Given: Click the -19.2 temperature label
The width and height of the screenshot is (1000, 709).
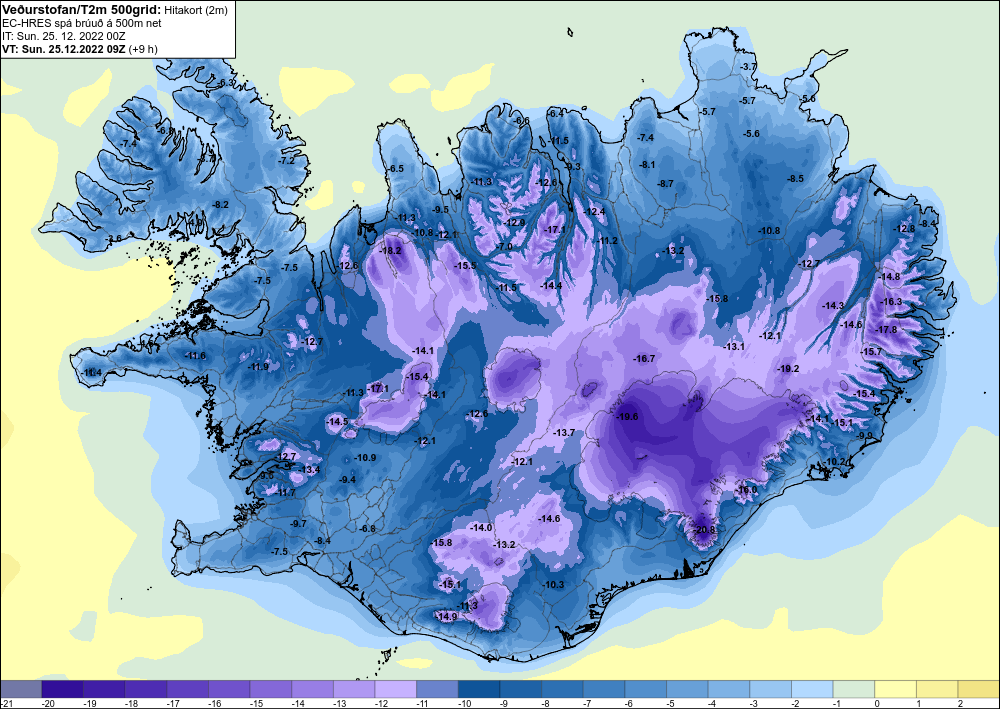Looking at the screenshot, I should (x=788, y=369).
